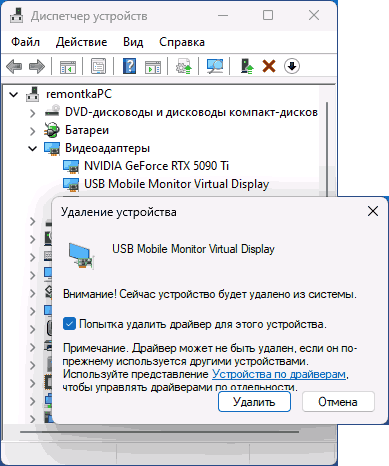The width and height of the screenshot is (389, 466).
Task: Close the Удаление устройства dialog
Action: click(x=373, y=211)
